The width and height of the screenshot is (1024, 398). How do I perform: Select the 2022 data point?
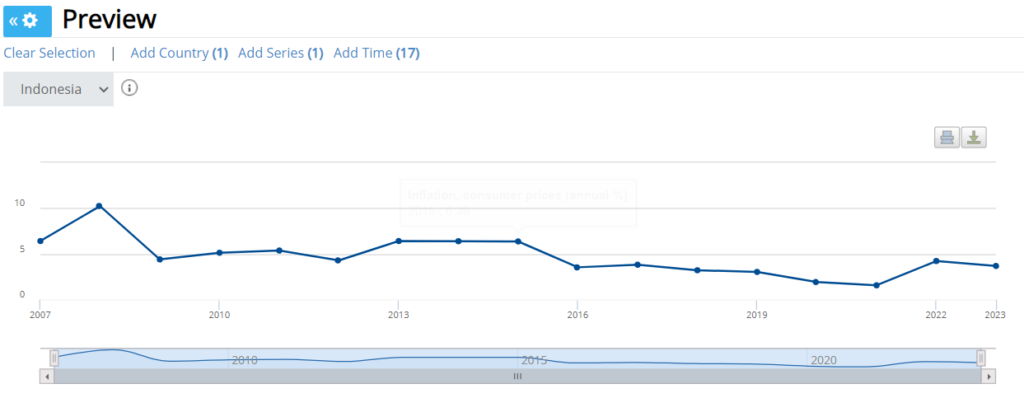[x=936, y=261]
